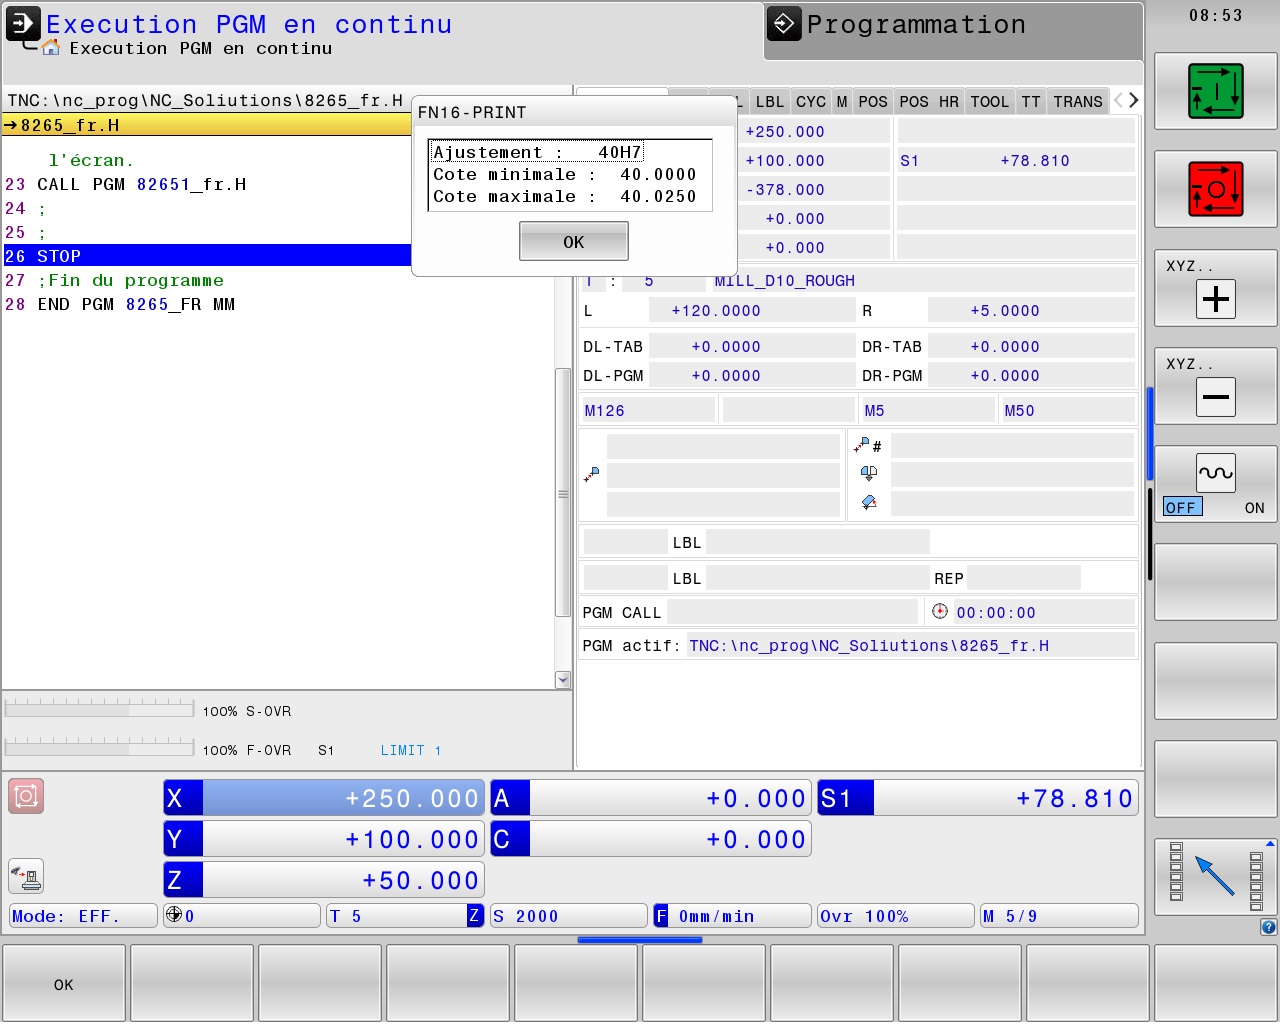Click the mirroring icon in status panel
This screenshot has height=1024, width=1280.
click(x=869, y=473)
